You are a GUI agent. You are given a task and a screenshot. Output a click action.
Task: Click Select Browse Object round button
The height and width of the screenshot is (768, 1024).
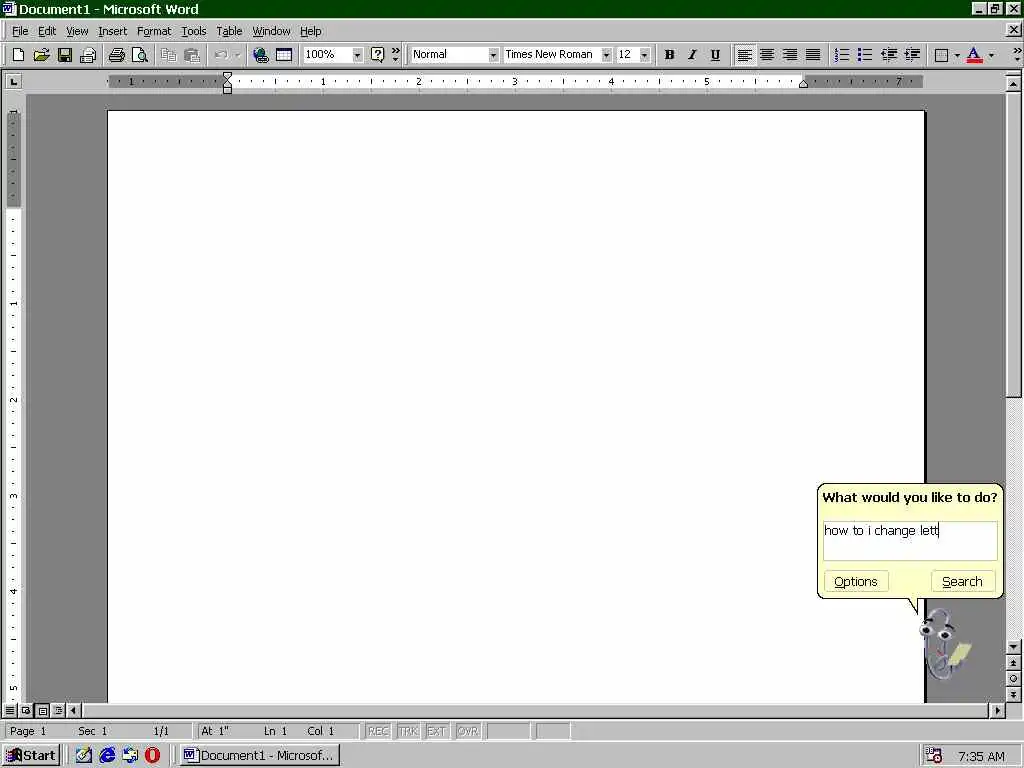pos(1014,679)
